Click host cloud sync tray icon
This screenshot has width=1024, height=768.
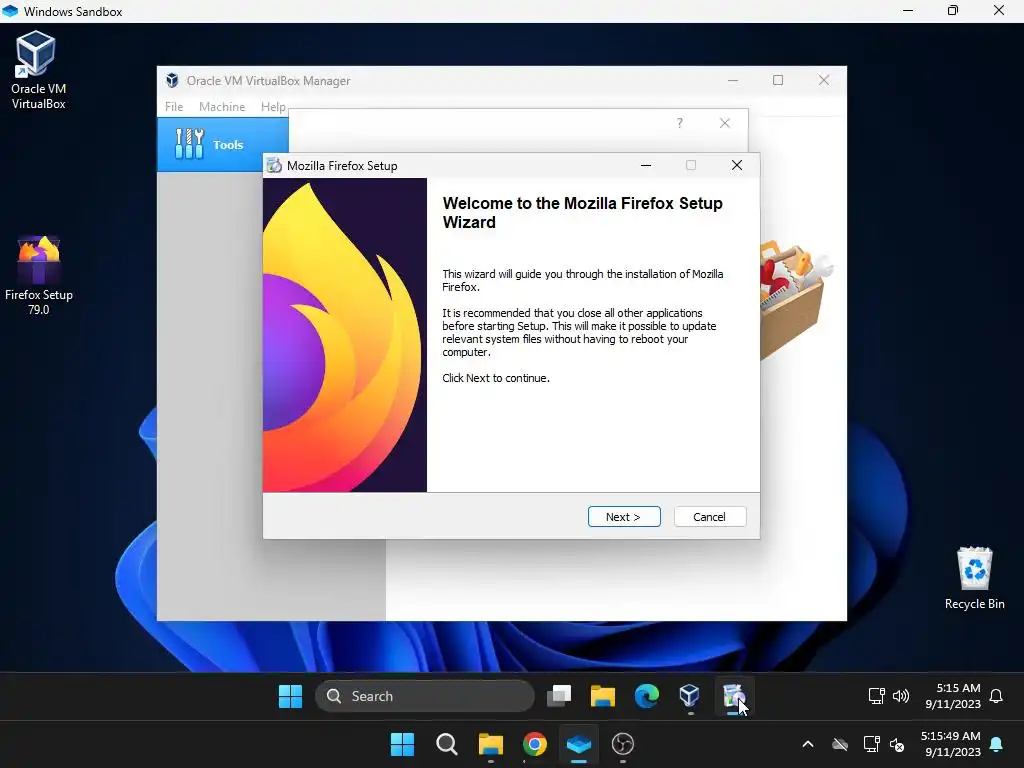click(840, 744)
